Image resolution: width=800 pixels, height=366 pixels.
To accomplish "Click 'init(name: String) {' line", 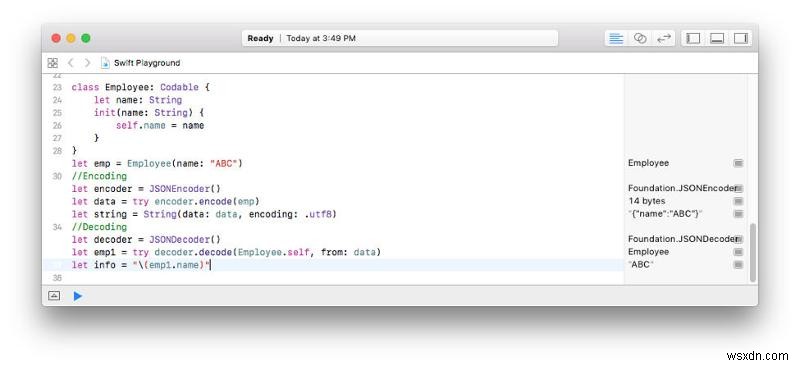I will 149,113.
